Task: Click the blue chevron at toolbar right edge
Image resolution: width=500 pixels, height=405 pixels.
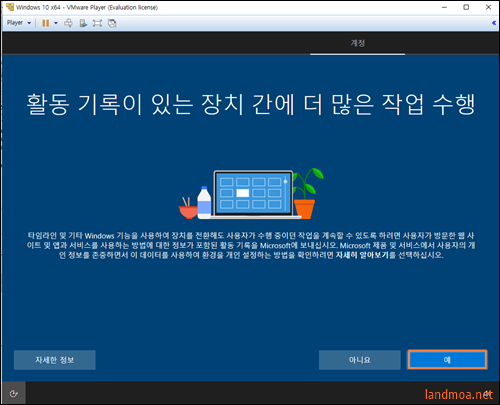Action: tap(494, 23)
